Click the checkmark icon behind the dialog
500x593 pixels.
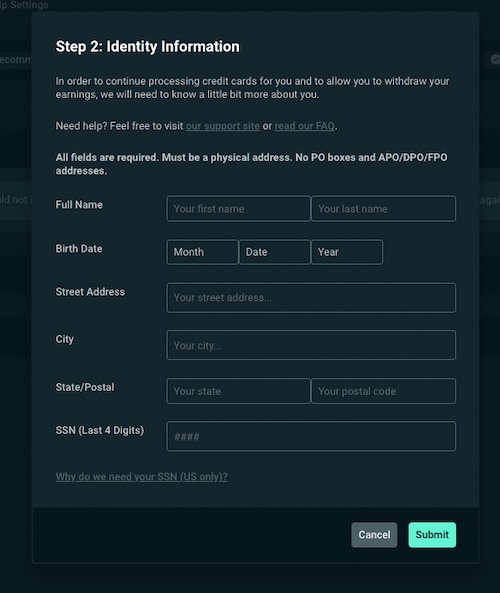[495, 59]
